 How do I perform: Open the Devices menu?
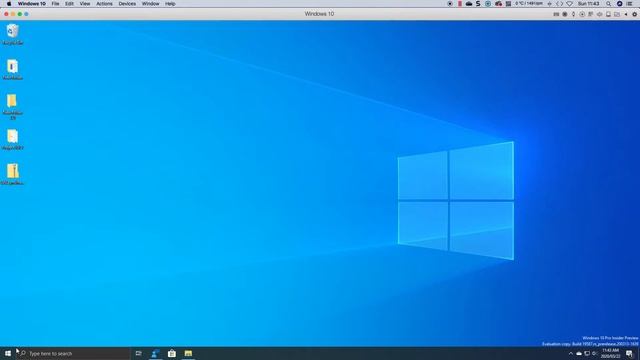click(x=127, y=4)
